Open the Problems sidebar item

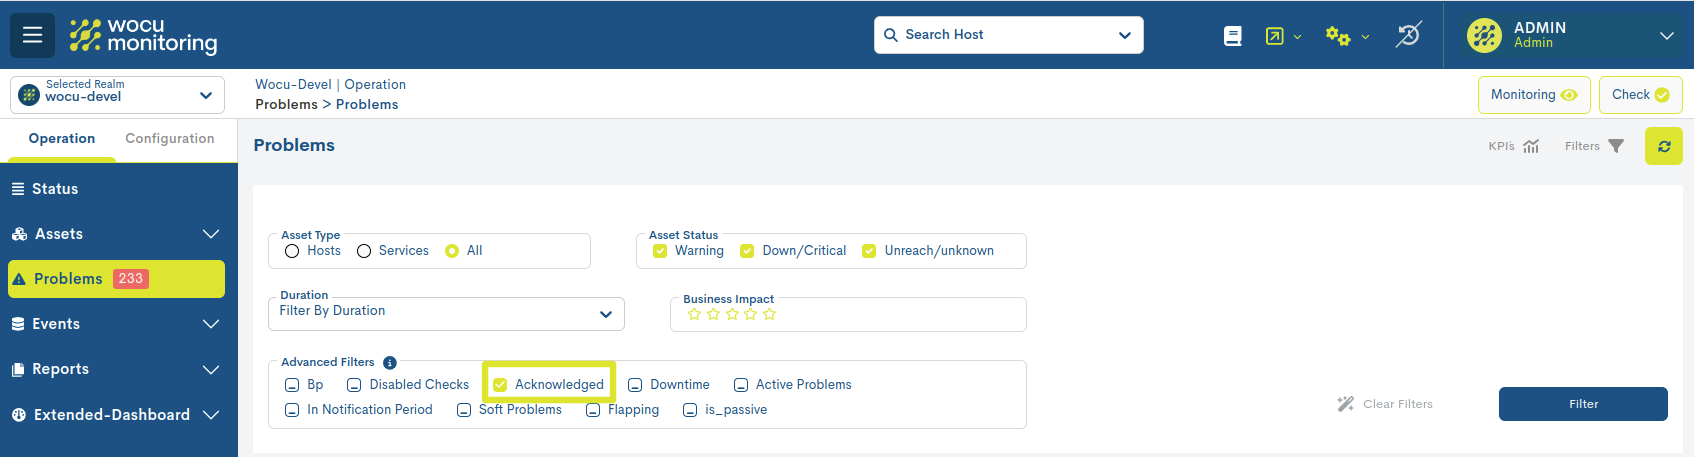(116, 279)
